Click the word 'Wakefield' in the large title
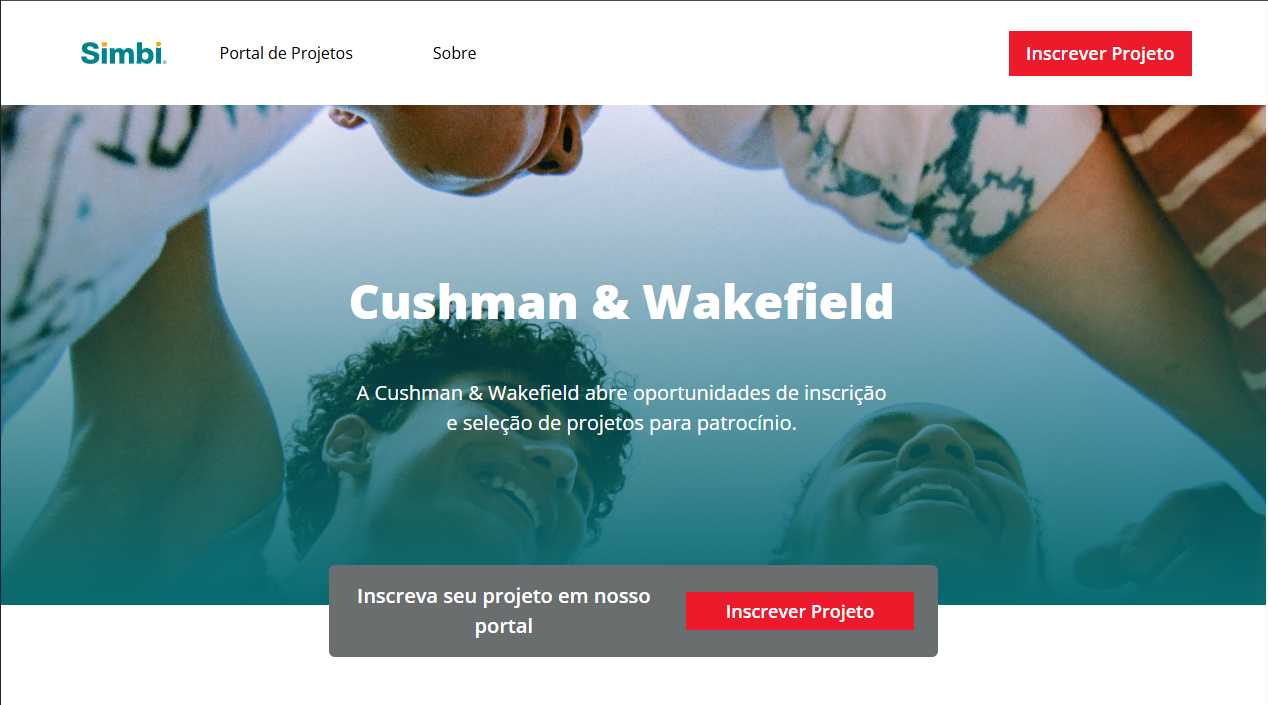The height and width of the screenshot is (705, 1268). tap(768, 301)
